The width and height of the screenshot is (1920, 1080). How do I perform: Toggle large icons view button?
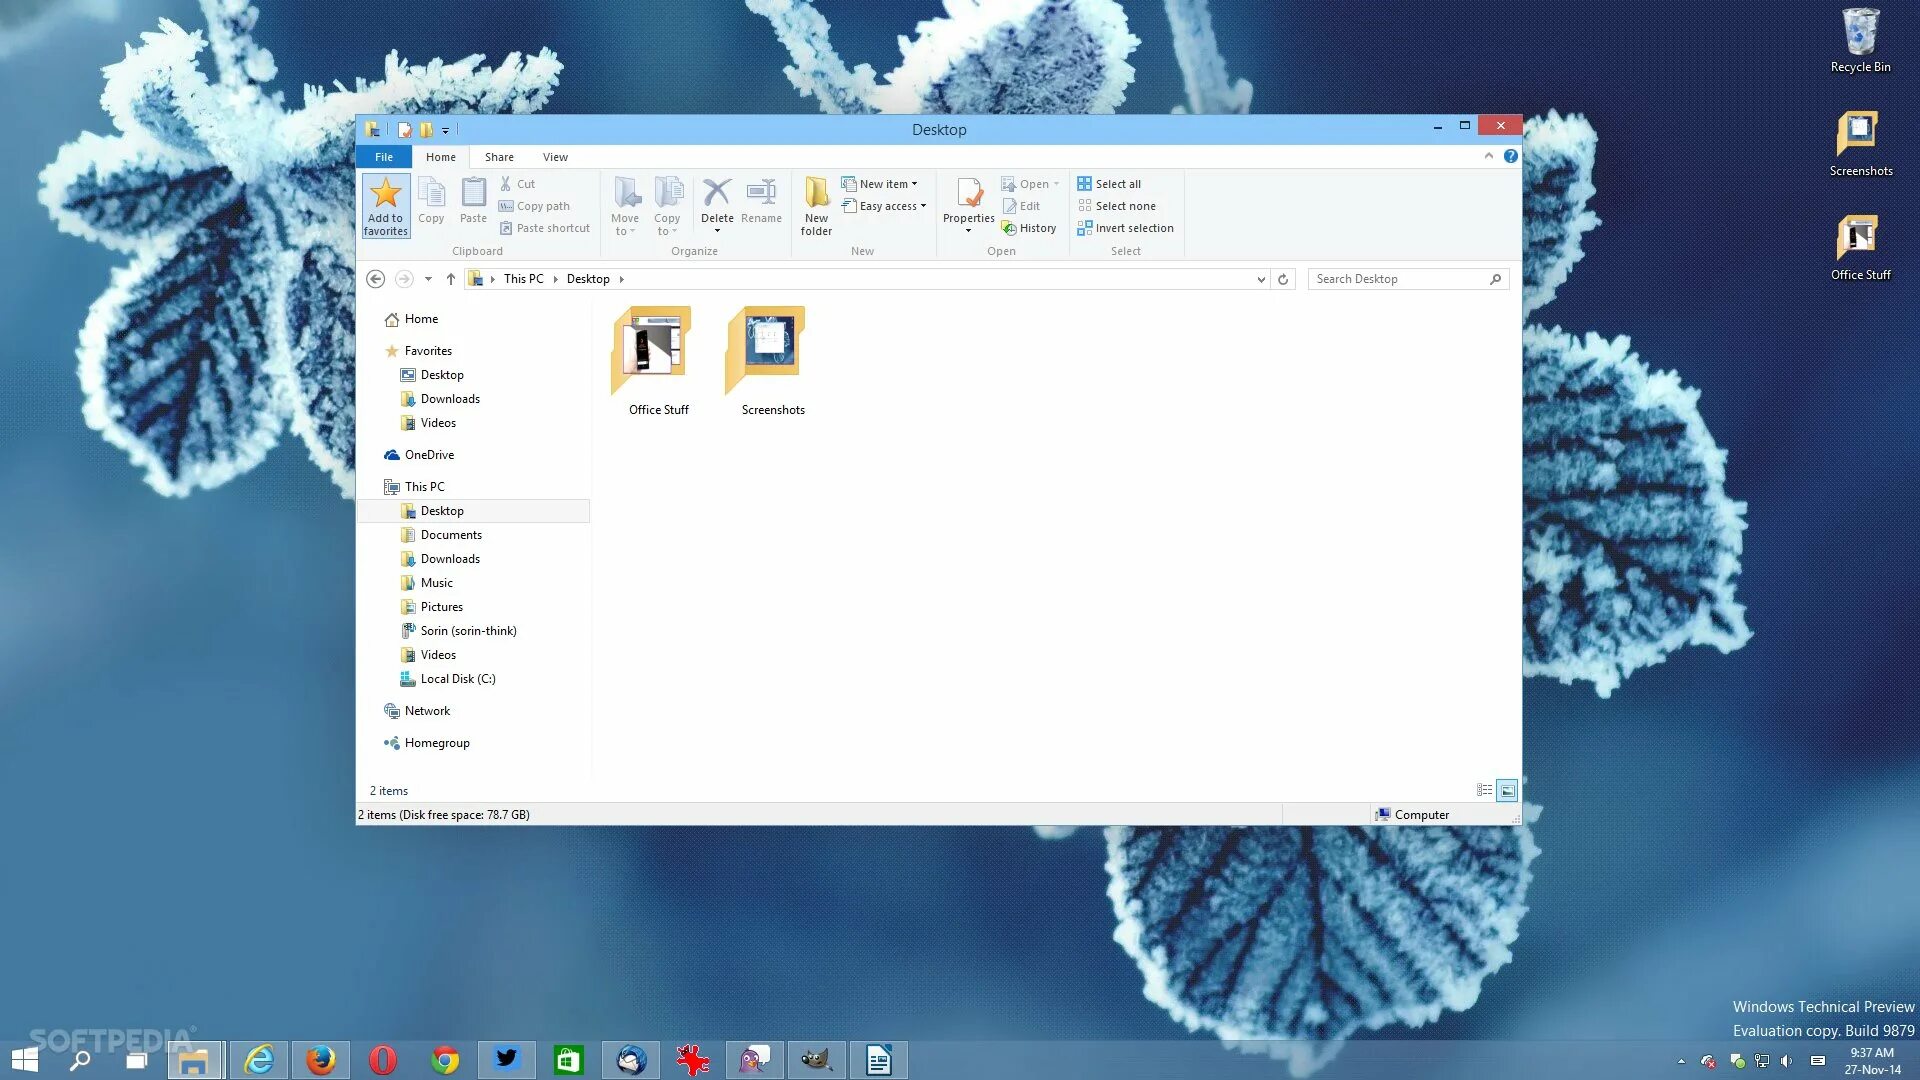pyautogui.click(x=1507, y=790)
